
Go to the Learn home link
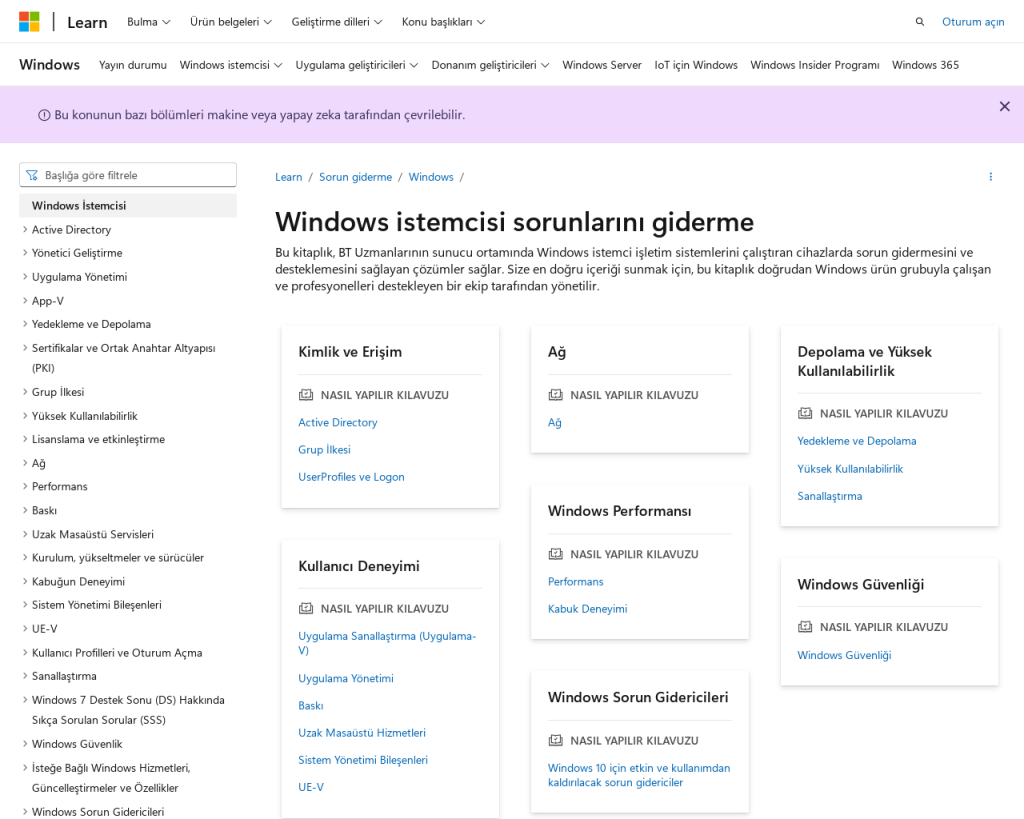[x=87, y=22]
